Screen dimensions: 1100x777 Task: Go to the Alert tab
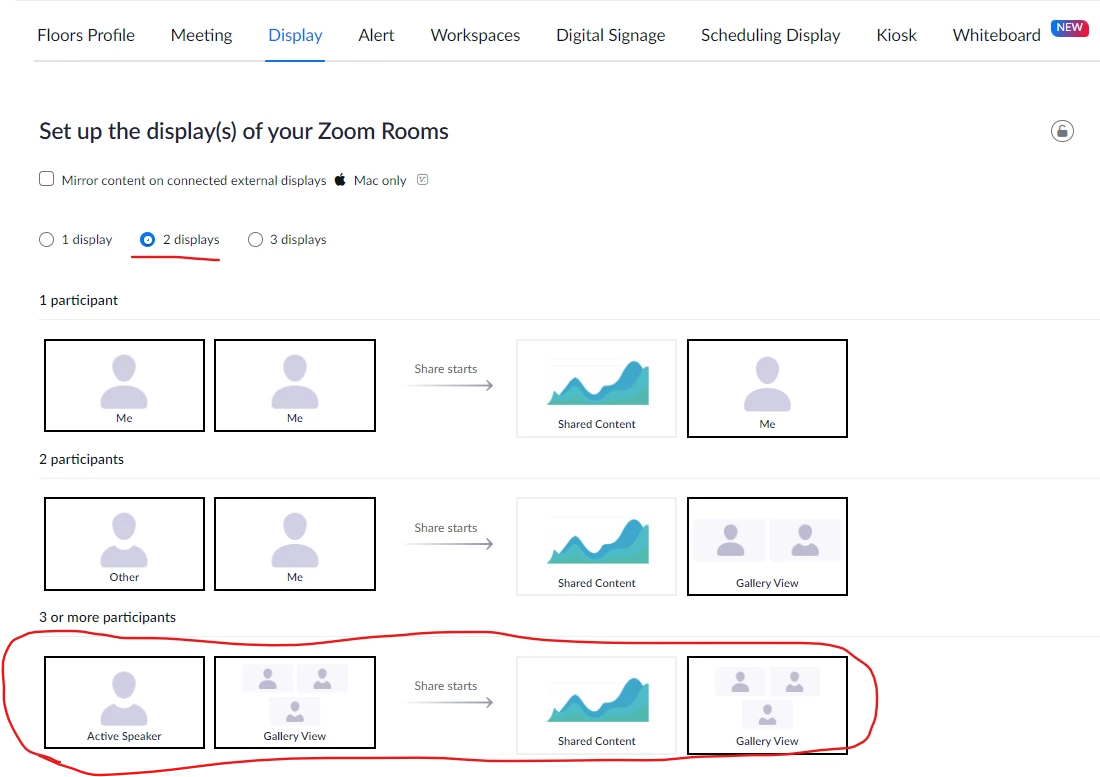point(376,35)
